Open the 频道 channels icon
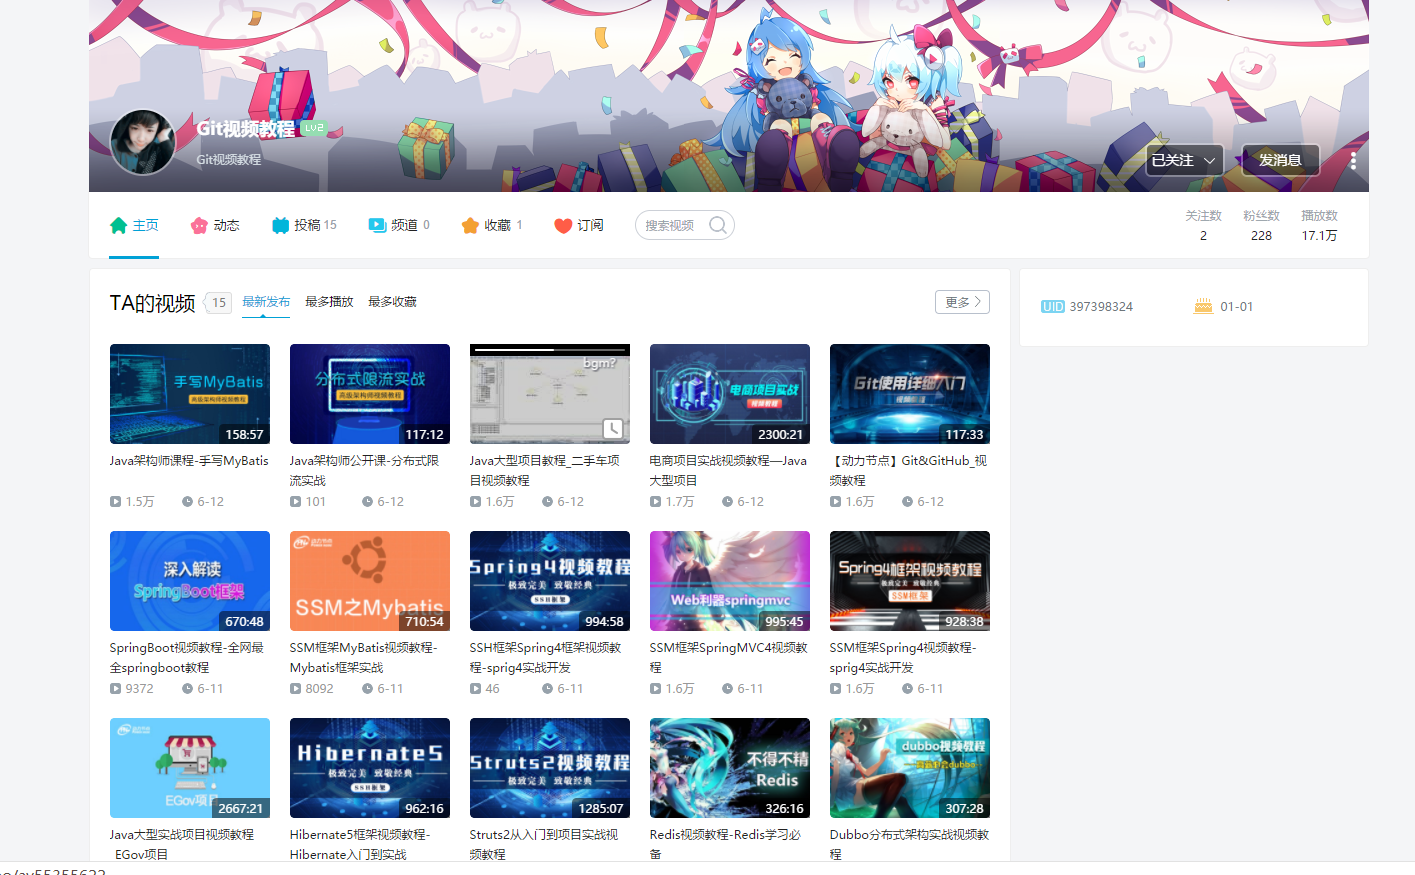1415x875 pixels. click(x=376, y=224)
